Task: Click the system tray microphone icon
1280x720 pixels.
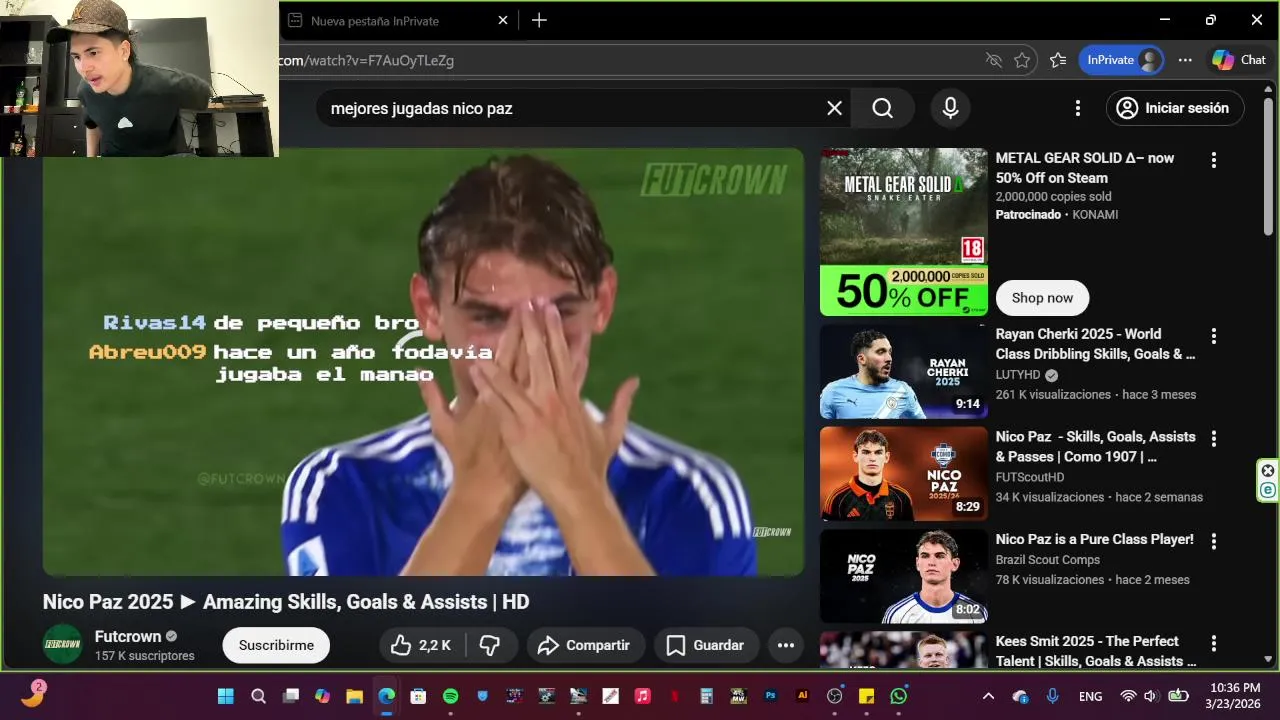Action: point(1052,696)
